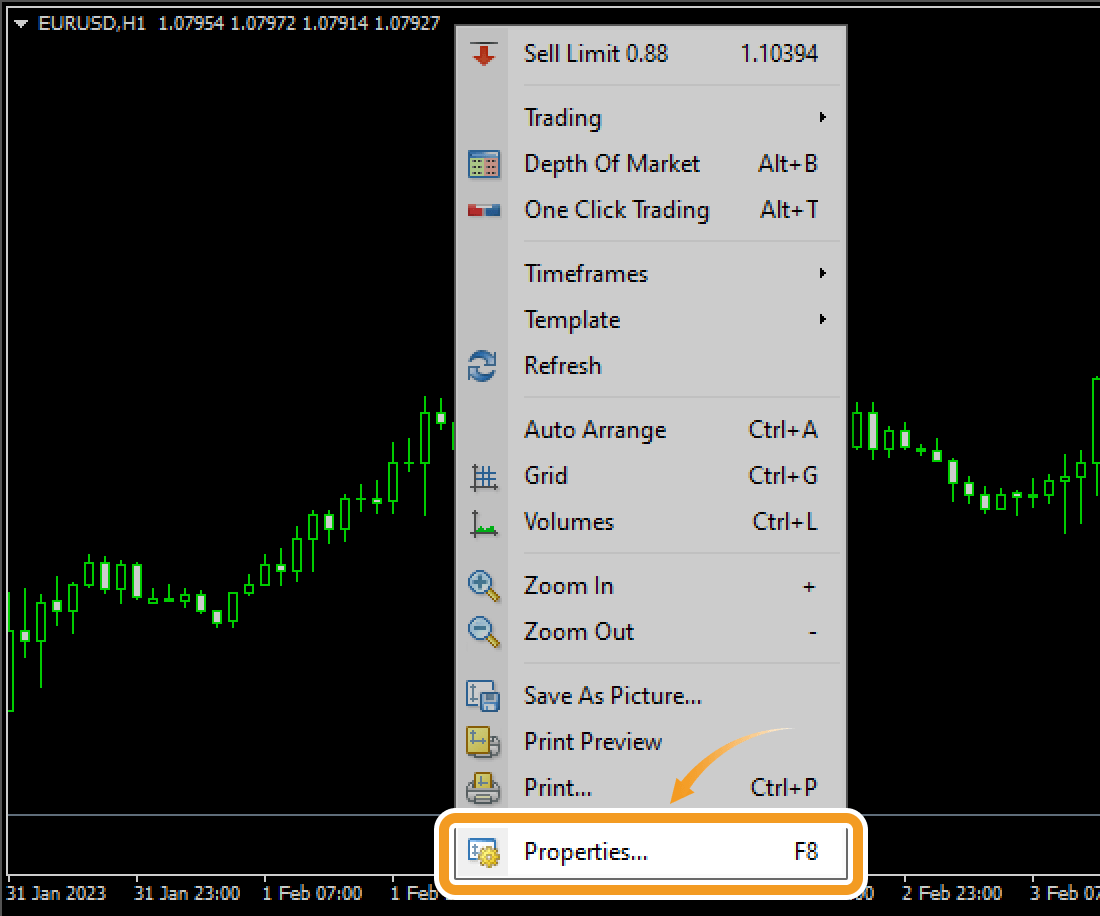The image size is (1100, 916).
Task: Click the 1 Feb 07:00 time label
Action: pos(312,894)
